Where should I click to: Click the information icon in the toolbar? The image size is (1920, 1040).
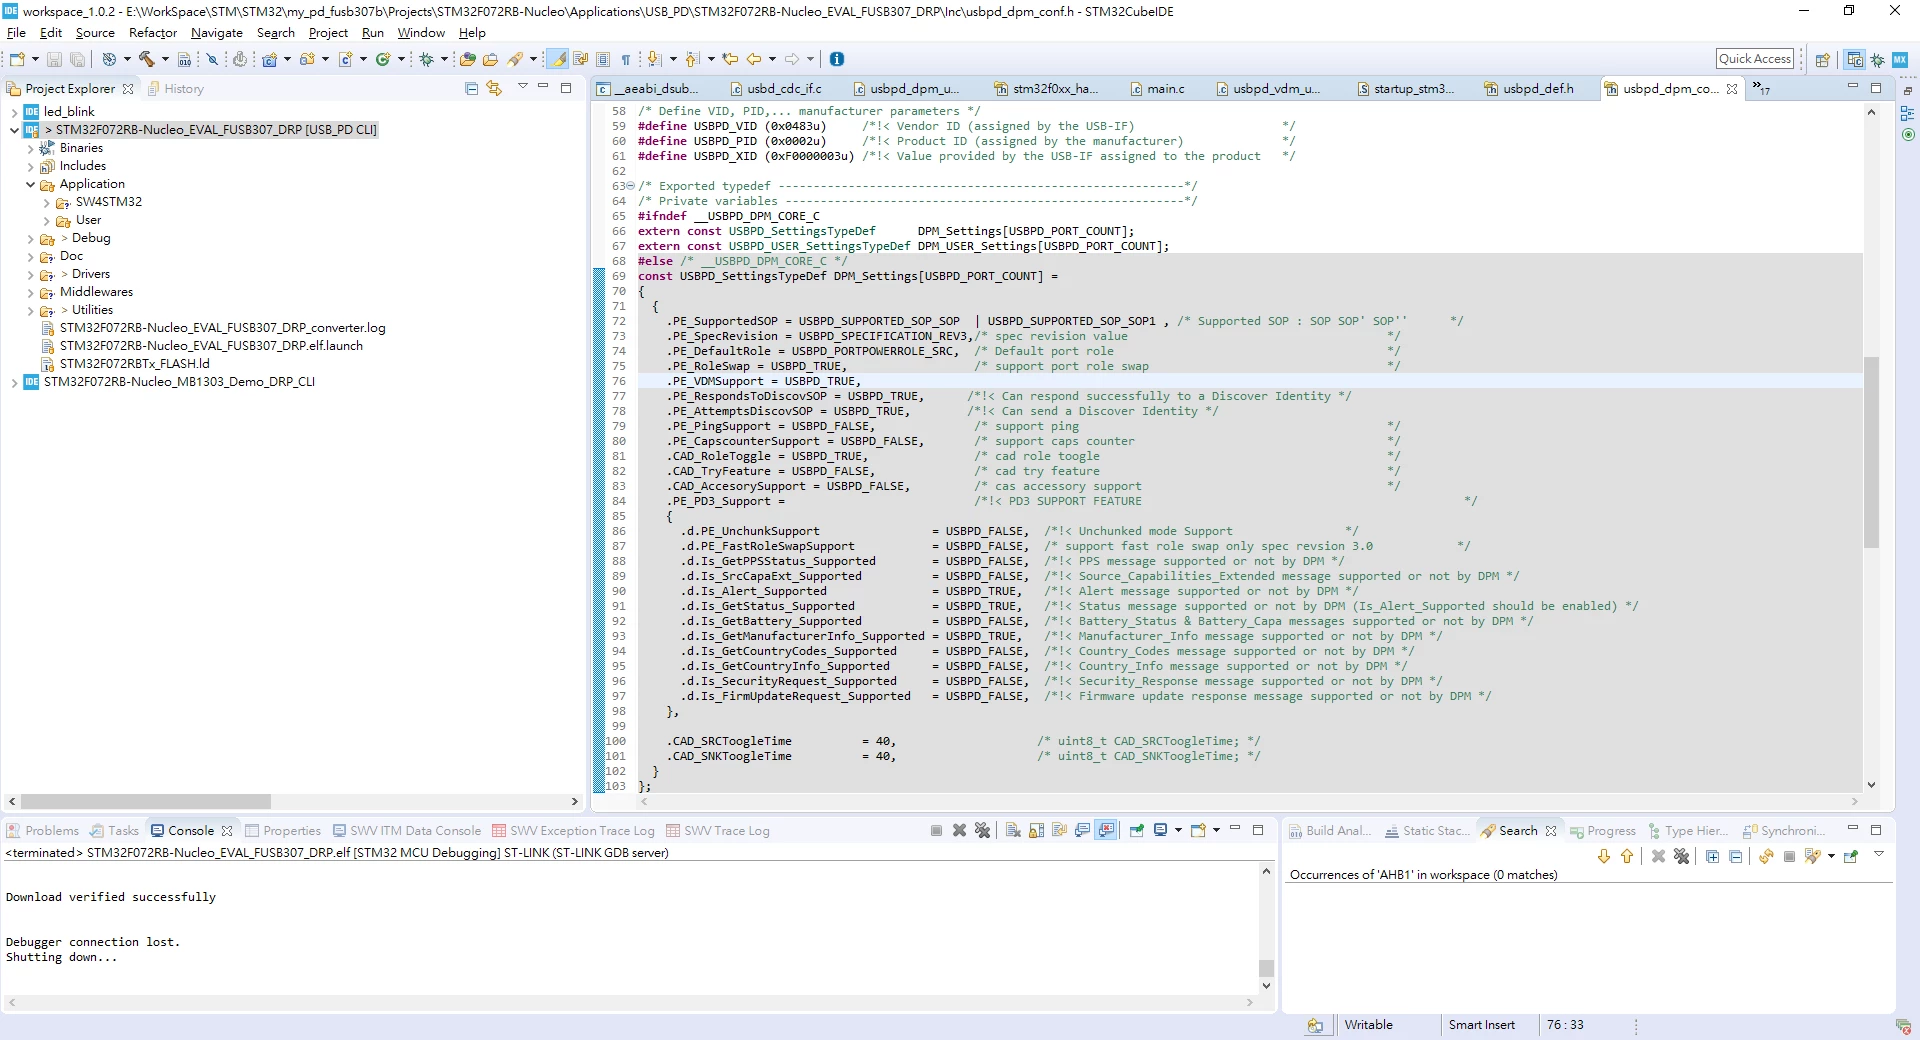(837, 59)
